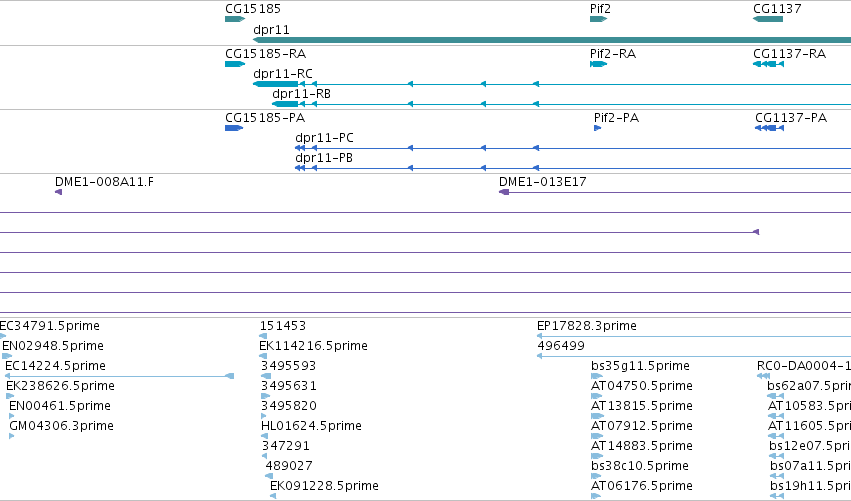Click the Pif2-RA transcript label

click(613, 54)
